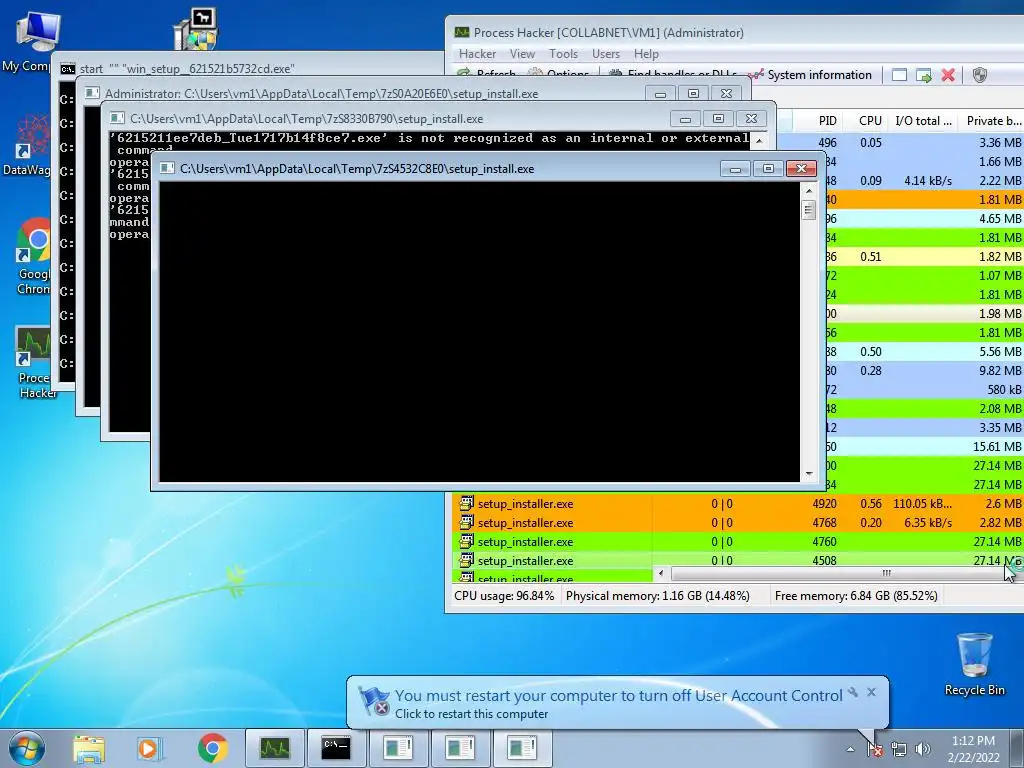This screenshot has height=768, width=1024.
Task: Click Google Chrome desktop shortcut
Action: click(x=34, y=256)
